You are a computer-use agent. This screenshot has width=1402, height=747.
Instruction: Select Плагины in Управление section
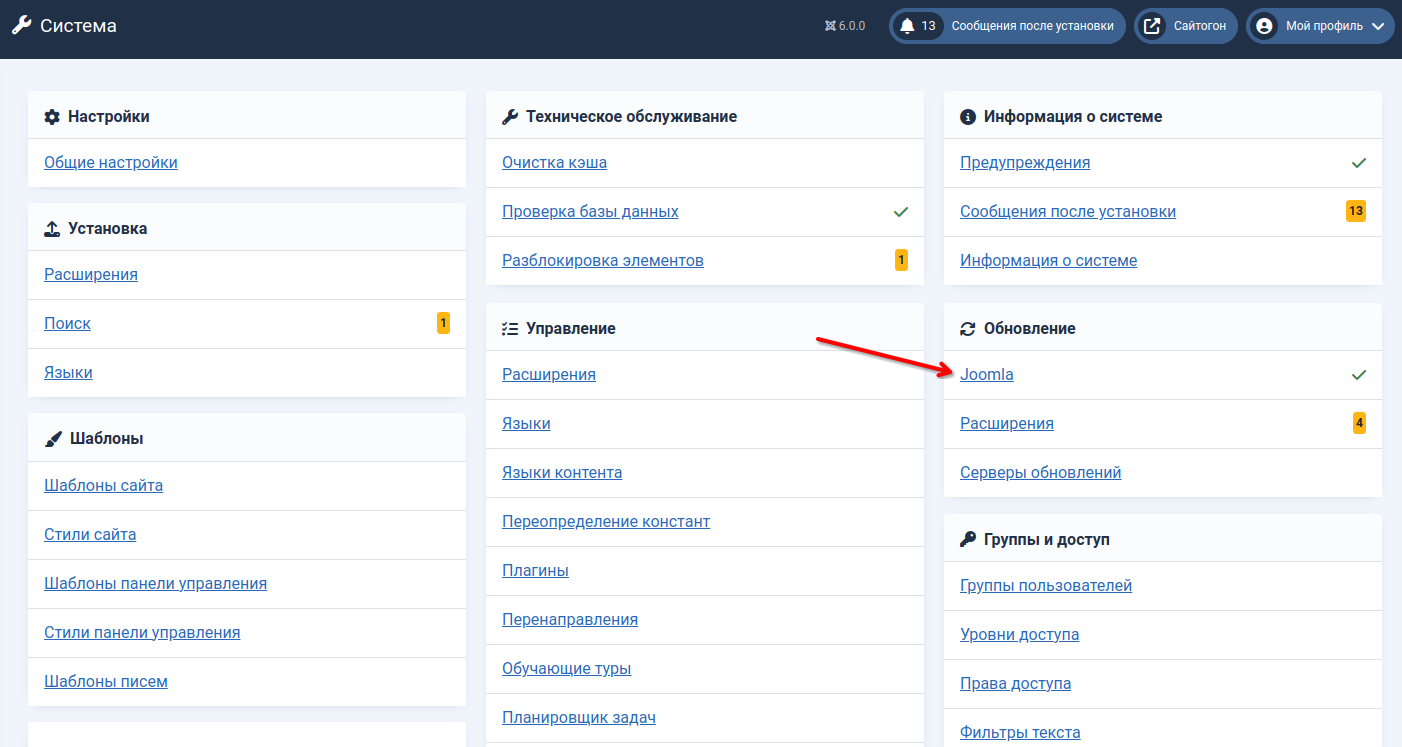click(x=535, y=571)
